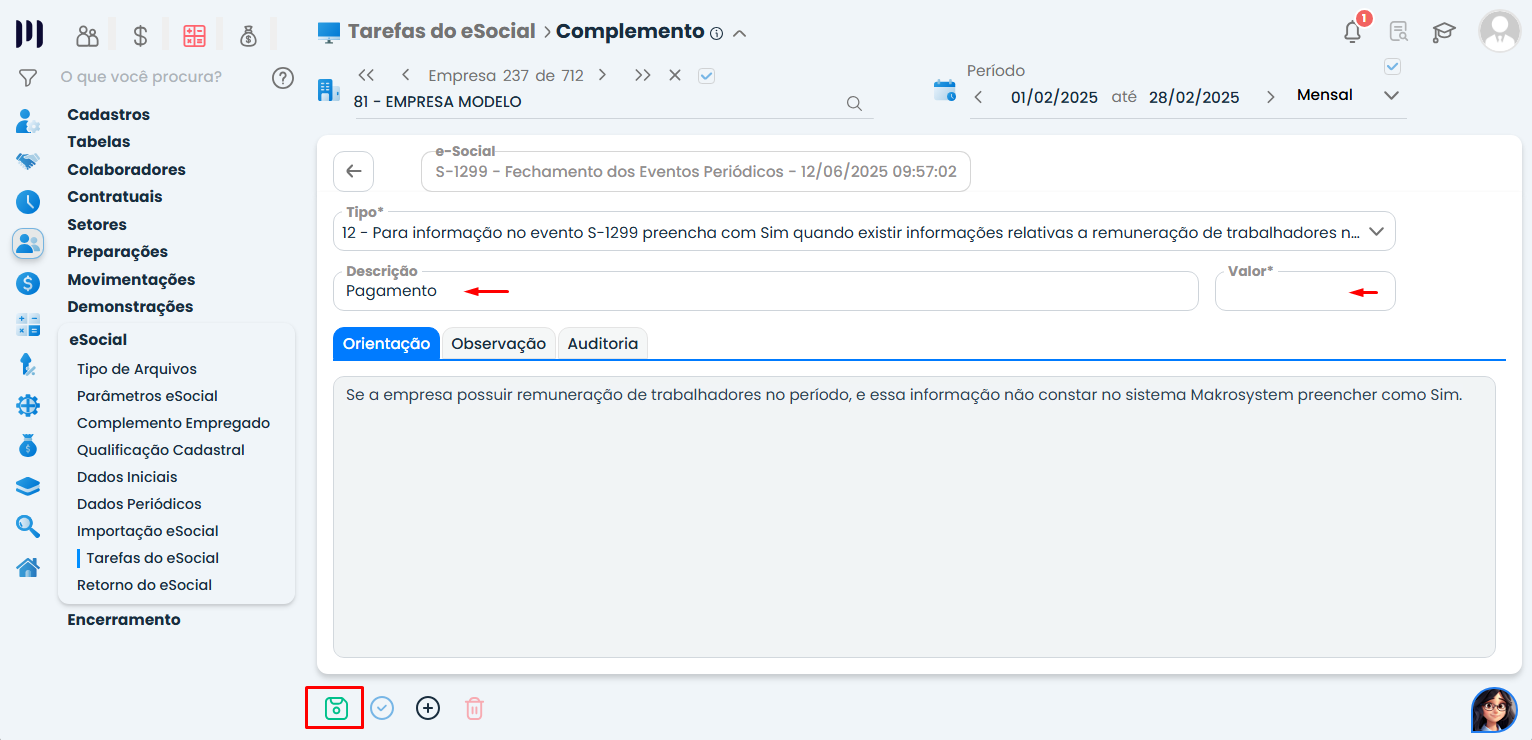Screen dimensions: 1532x740
Task: Click the Tarefas do eSocial breadcrumb
Action: point(442,31)
